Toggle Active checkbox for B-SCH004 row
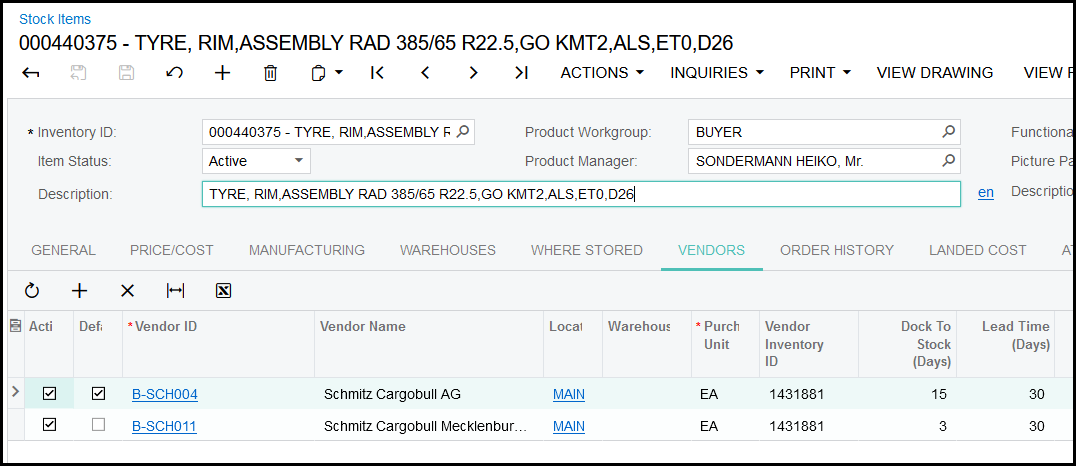1076x466 pixels. click(x=49, y=394)
